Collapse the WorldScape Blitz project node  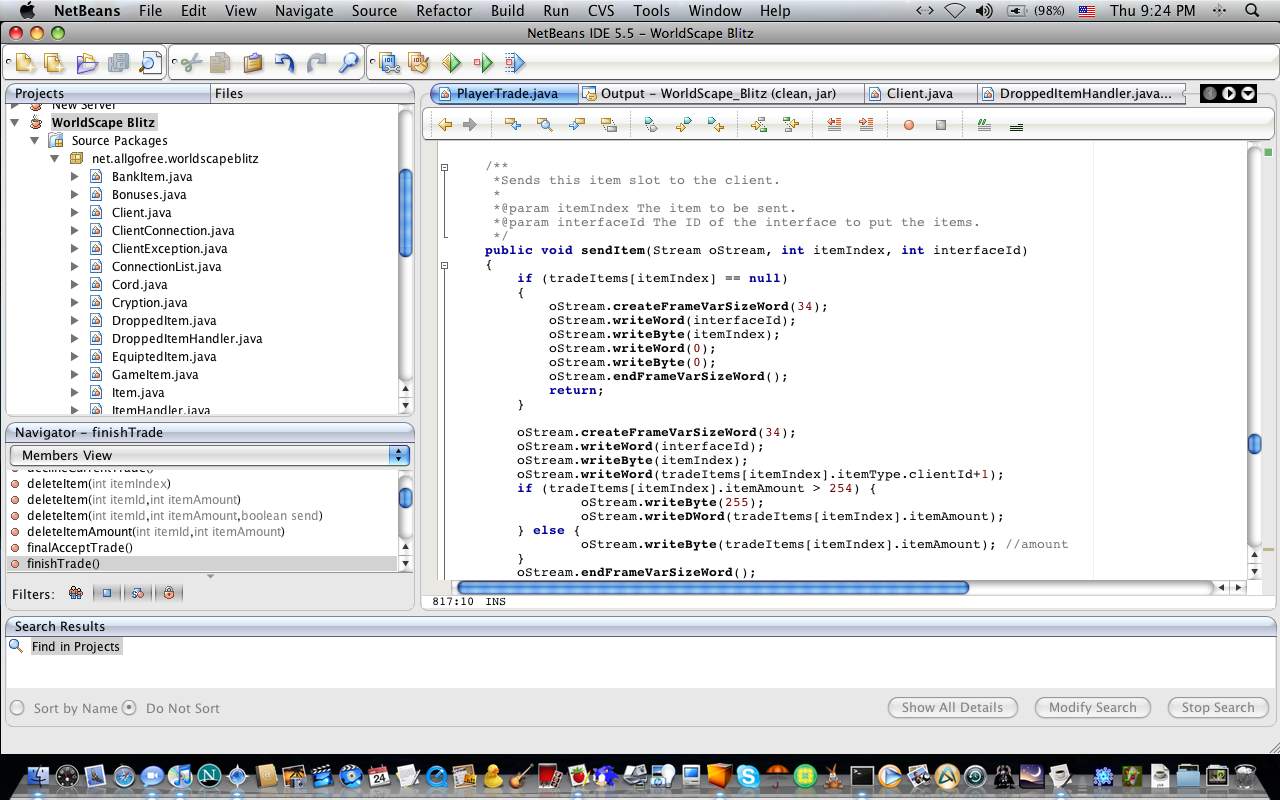pyautogui.click(x=15, y=122)
